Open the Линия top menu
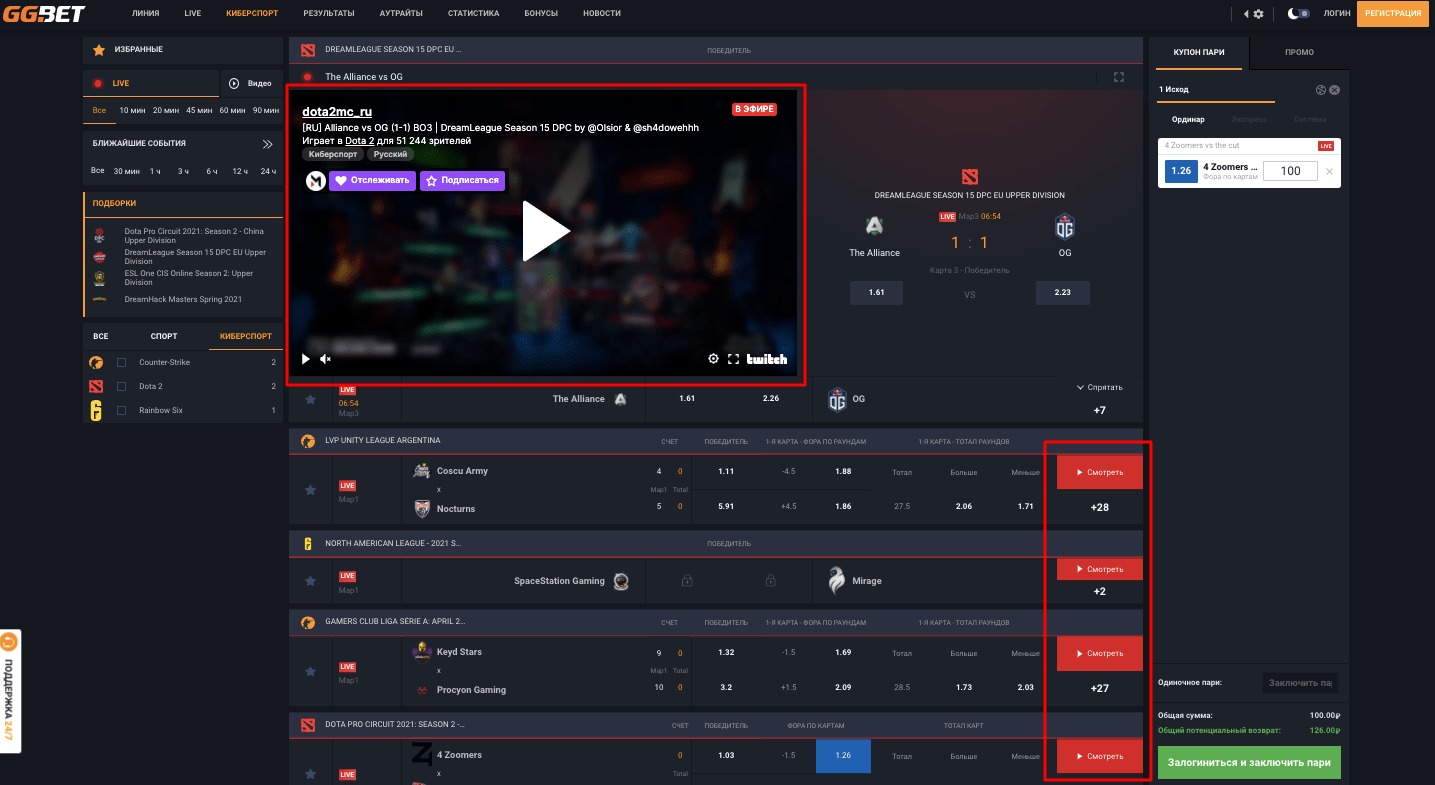 tap(148, 14)
